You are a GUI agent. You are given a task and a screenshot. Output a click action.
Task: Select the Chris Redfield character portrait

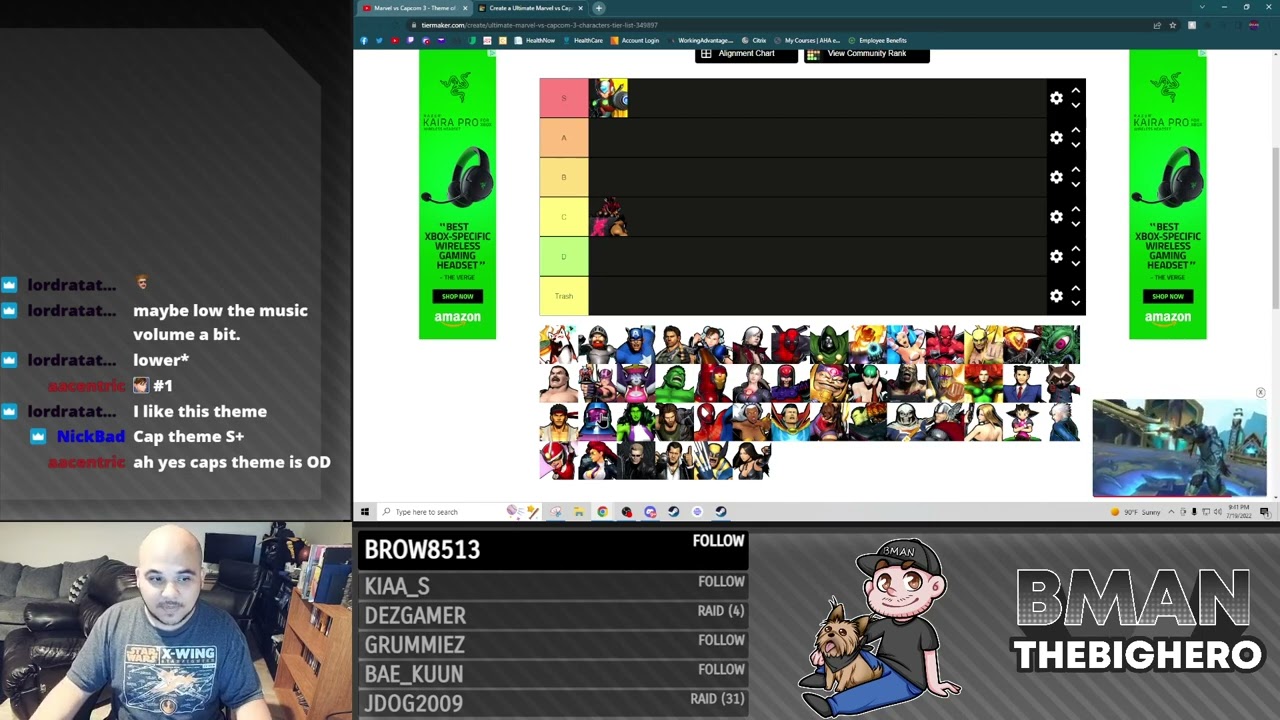(674, 344)
